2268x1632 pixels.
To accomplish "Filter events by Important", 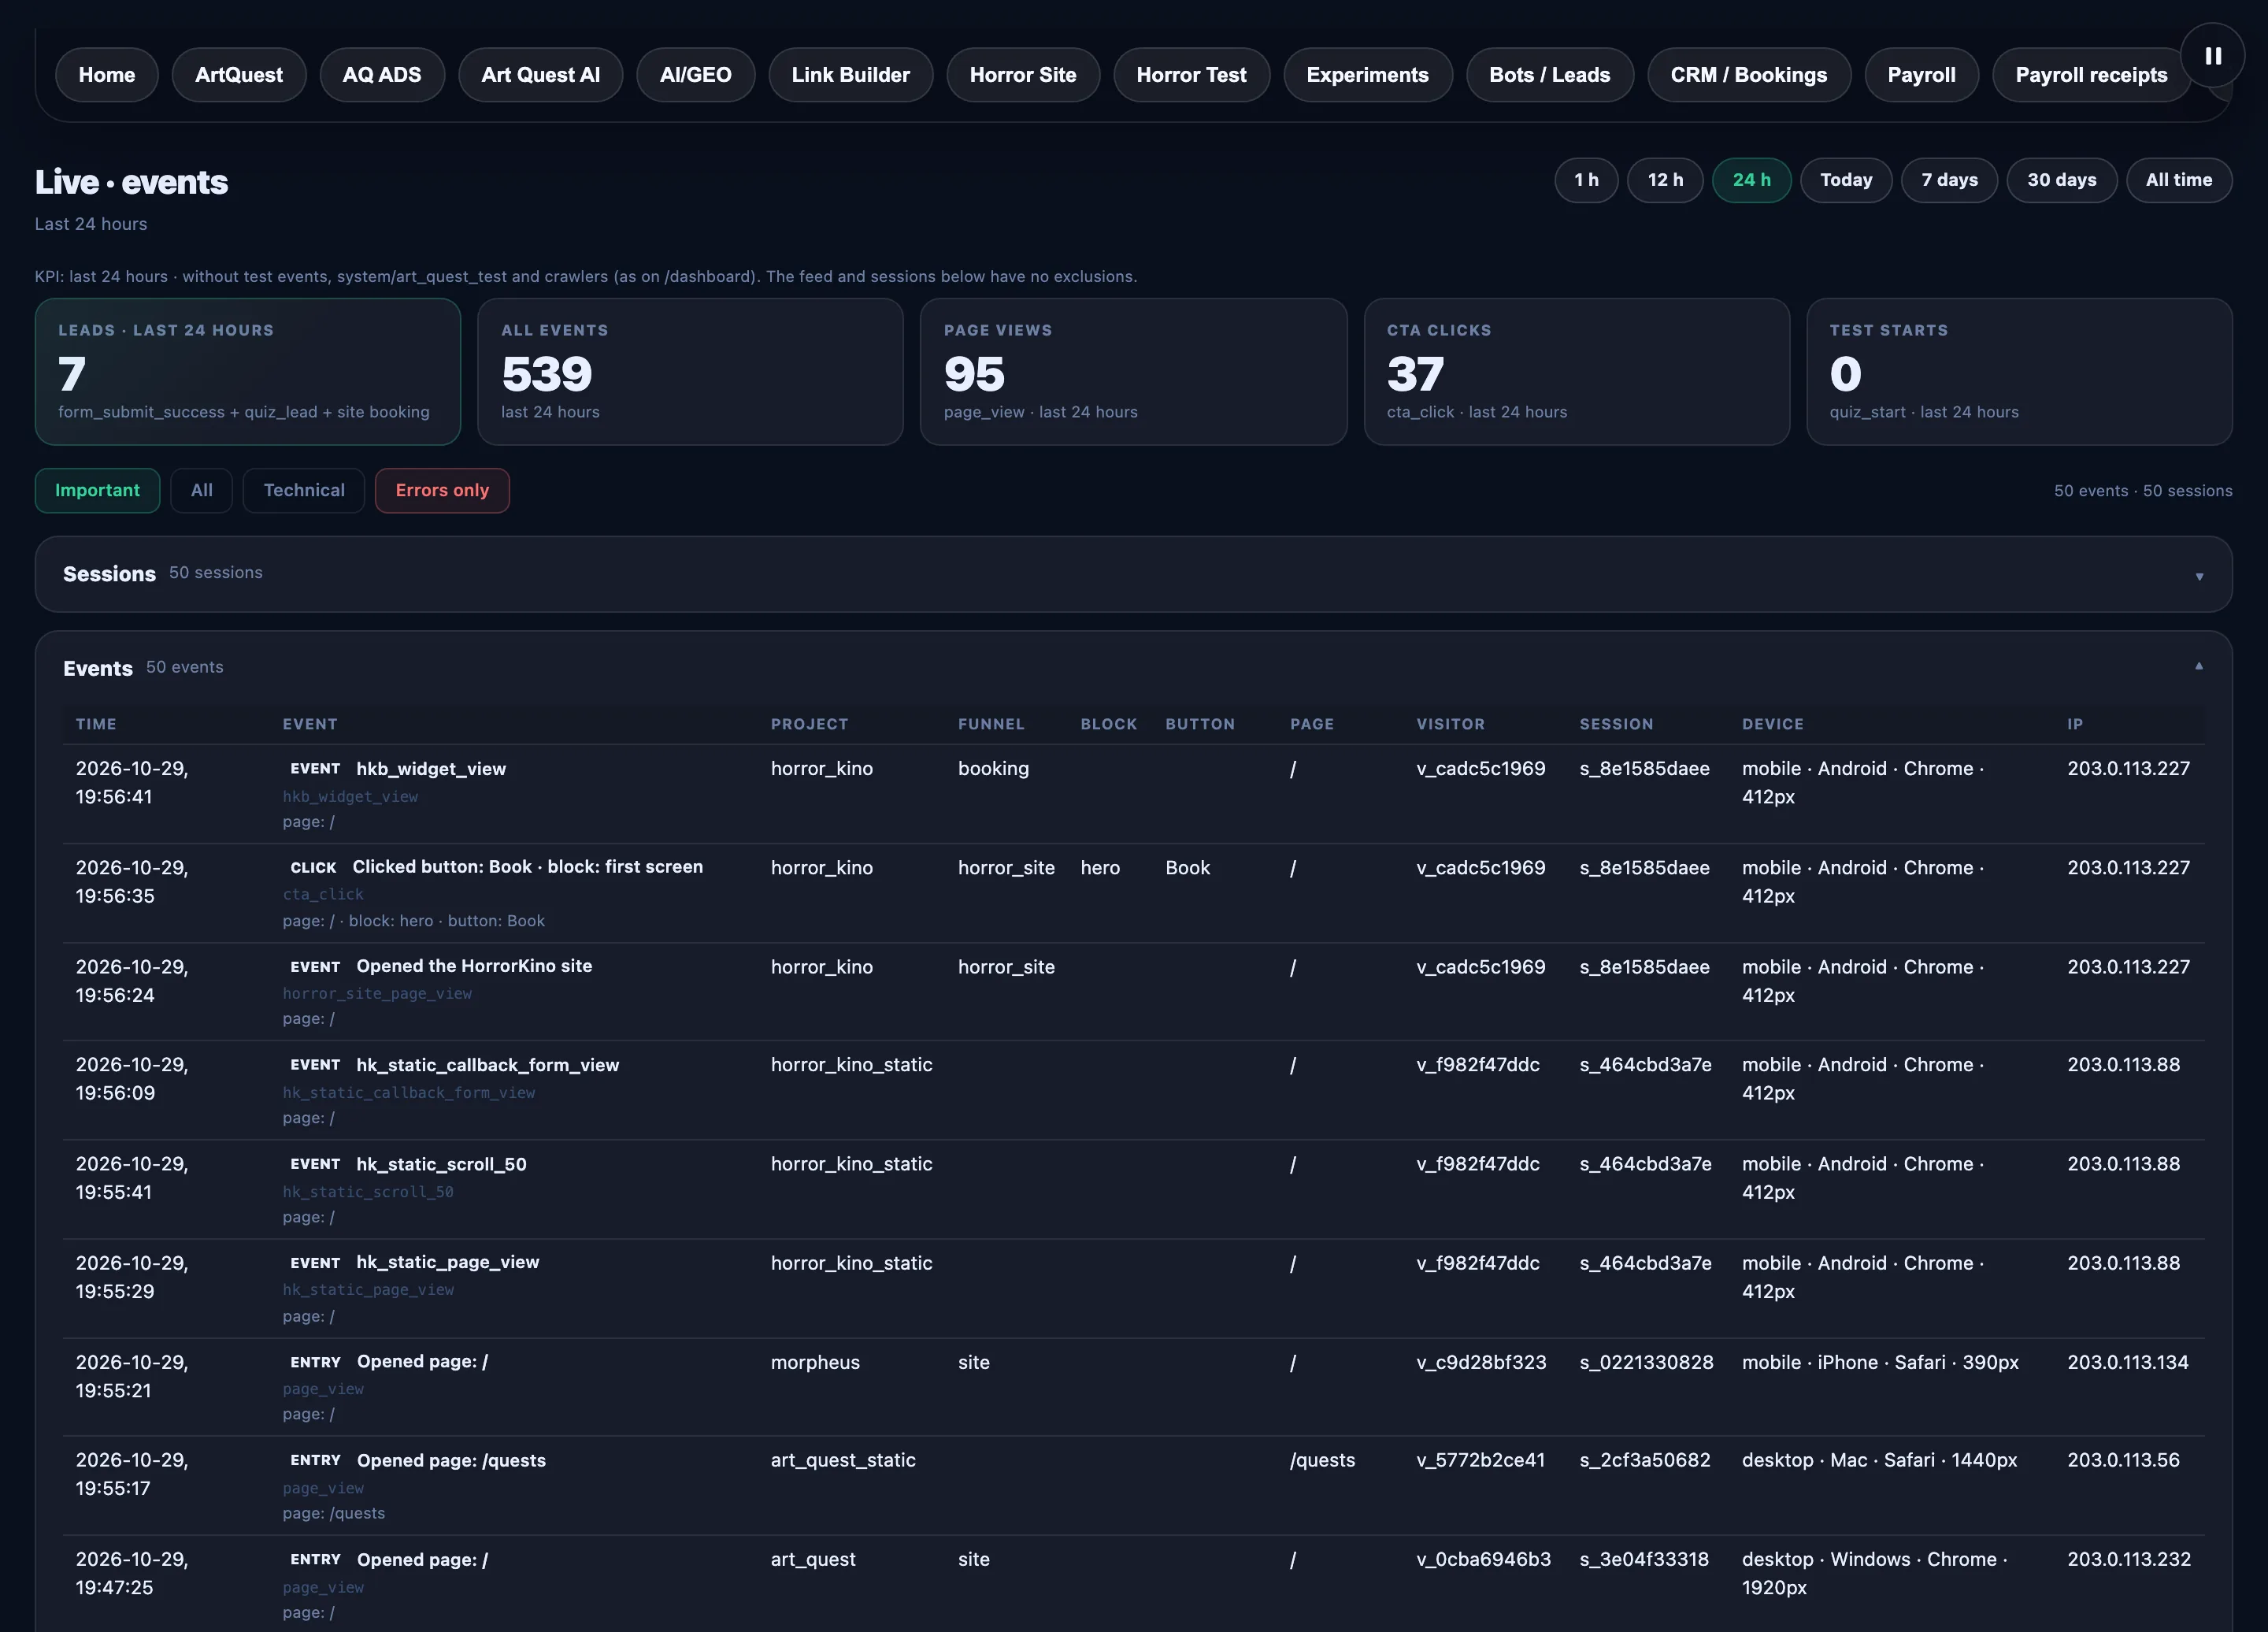I will point(97,491).
